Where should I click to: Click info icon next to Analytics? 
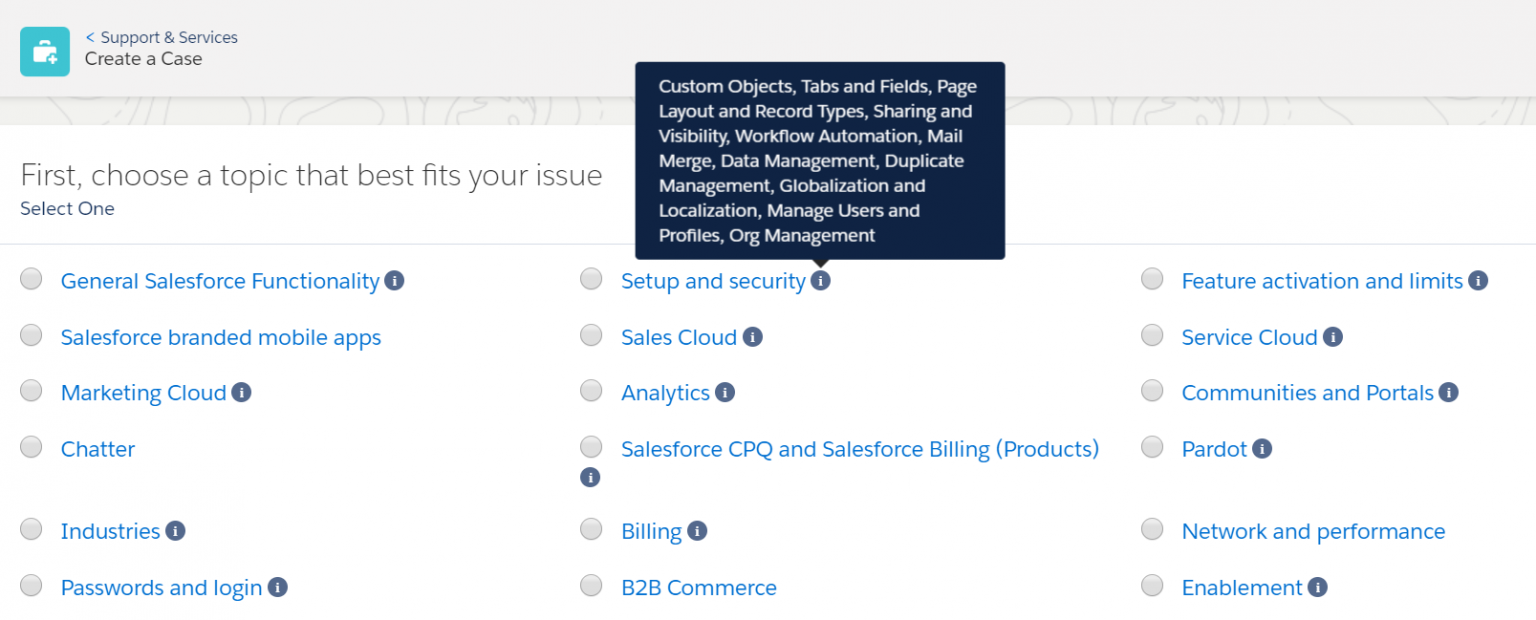(x=725, y=392)
